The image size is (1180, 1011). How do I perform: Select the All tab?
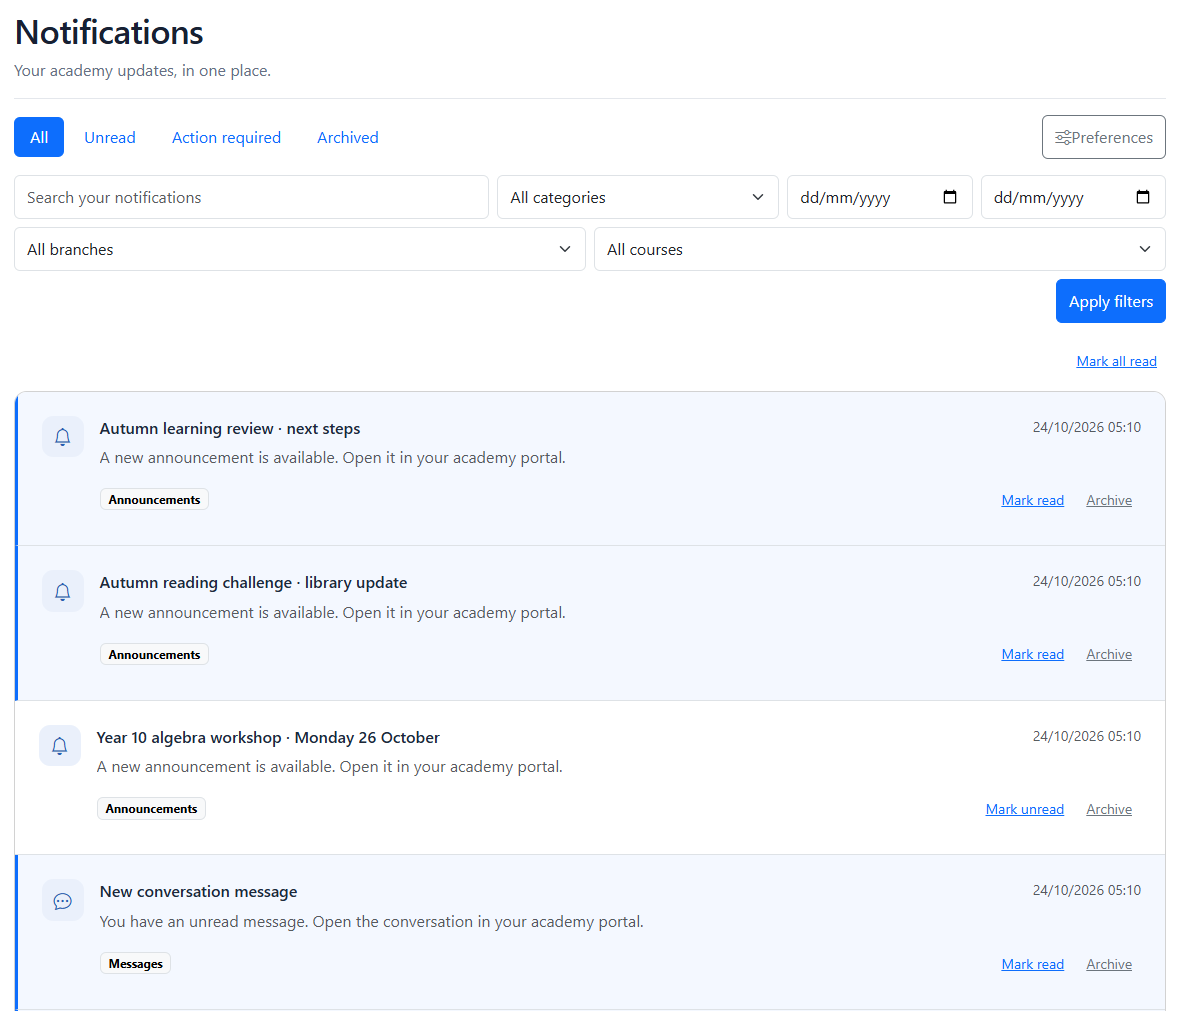(x=39, y=137)
